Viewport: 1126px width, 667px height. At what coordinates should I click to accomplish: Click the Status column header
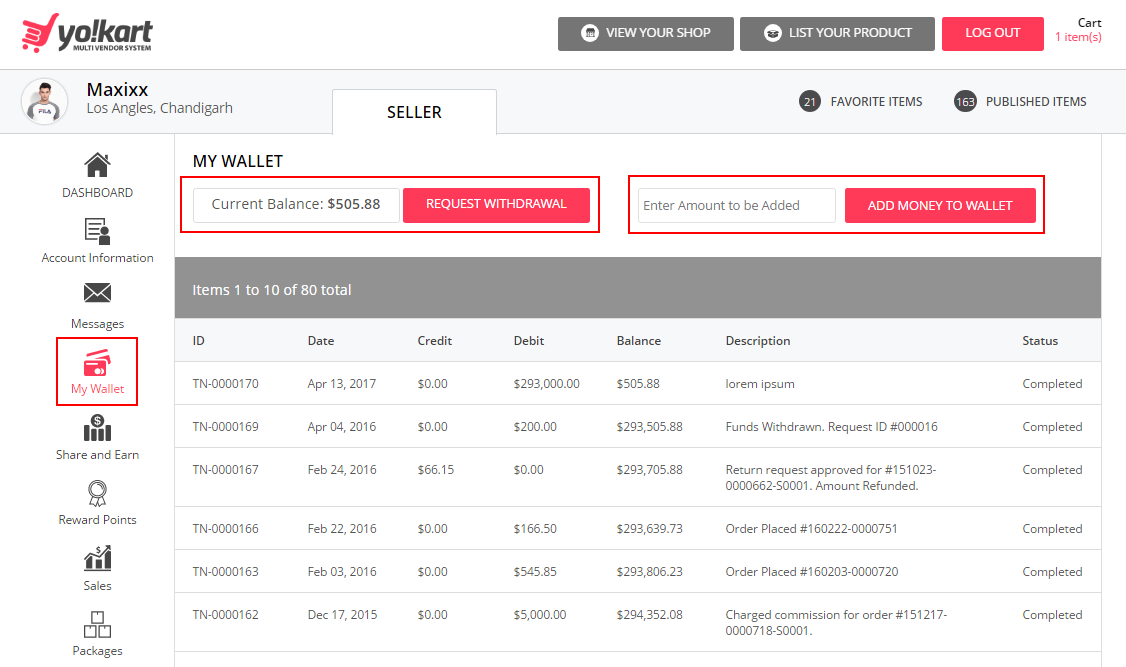pos(1040,341)
